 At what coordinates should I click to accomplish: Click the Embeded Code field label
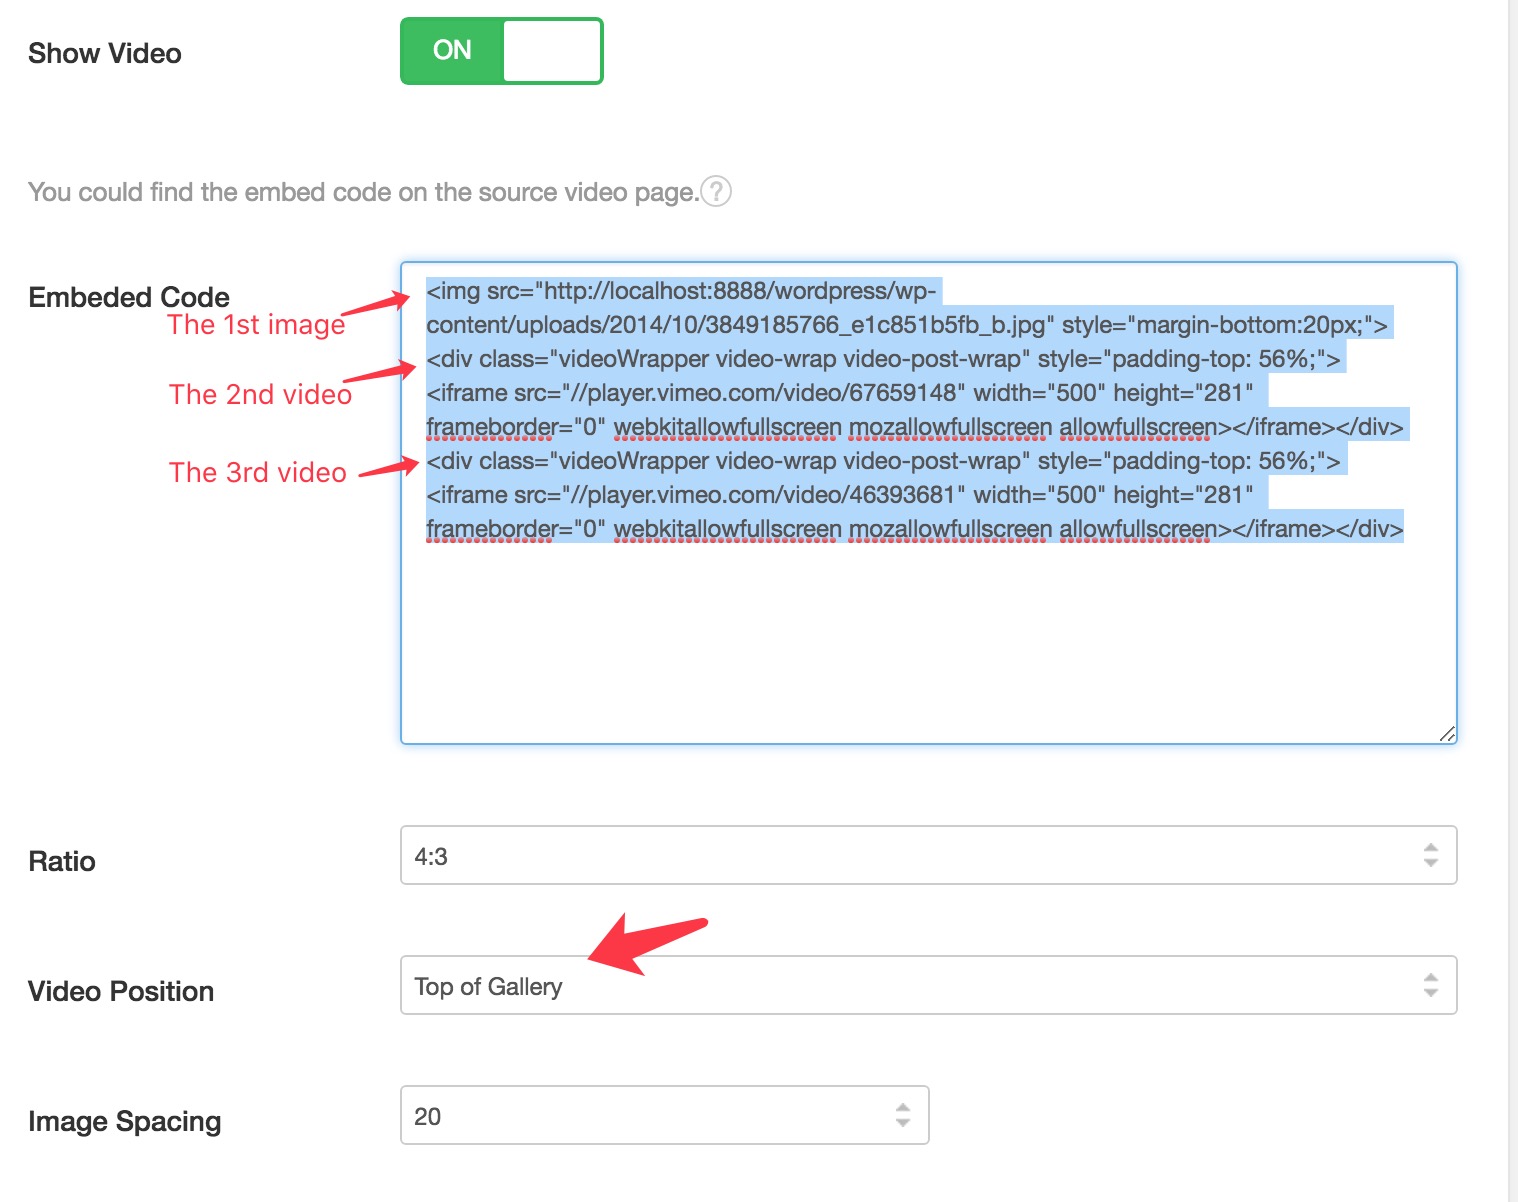(x=129, y=297)
